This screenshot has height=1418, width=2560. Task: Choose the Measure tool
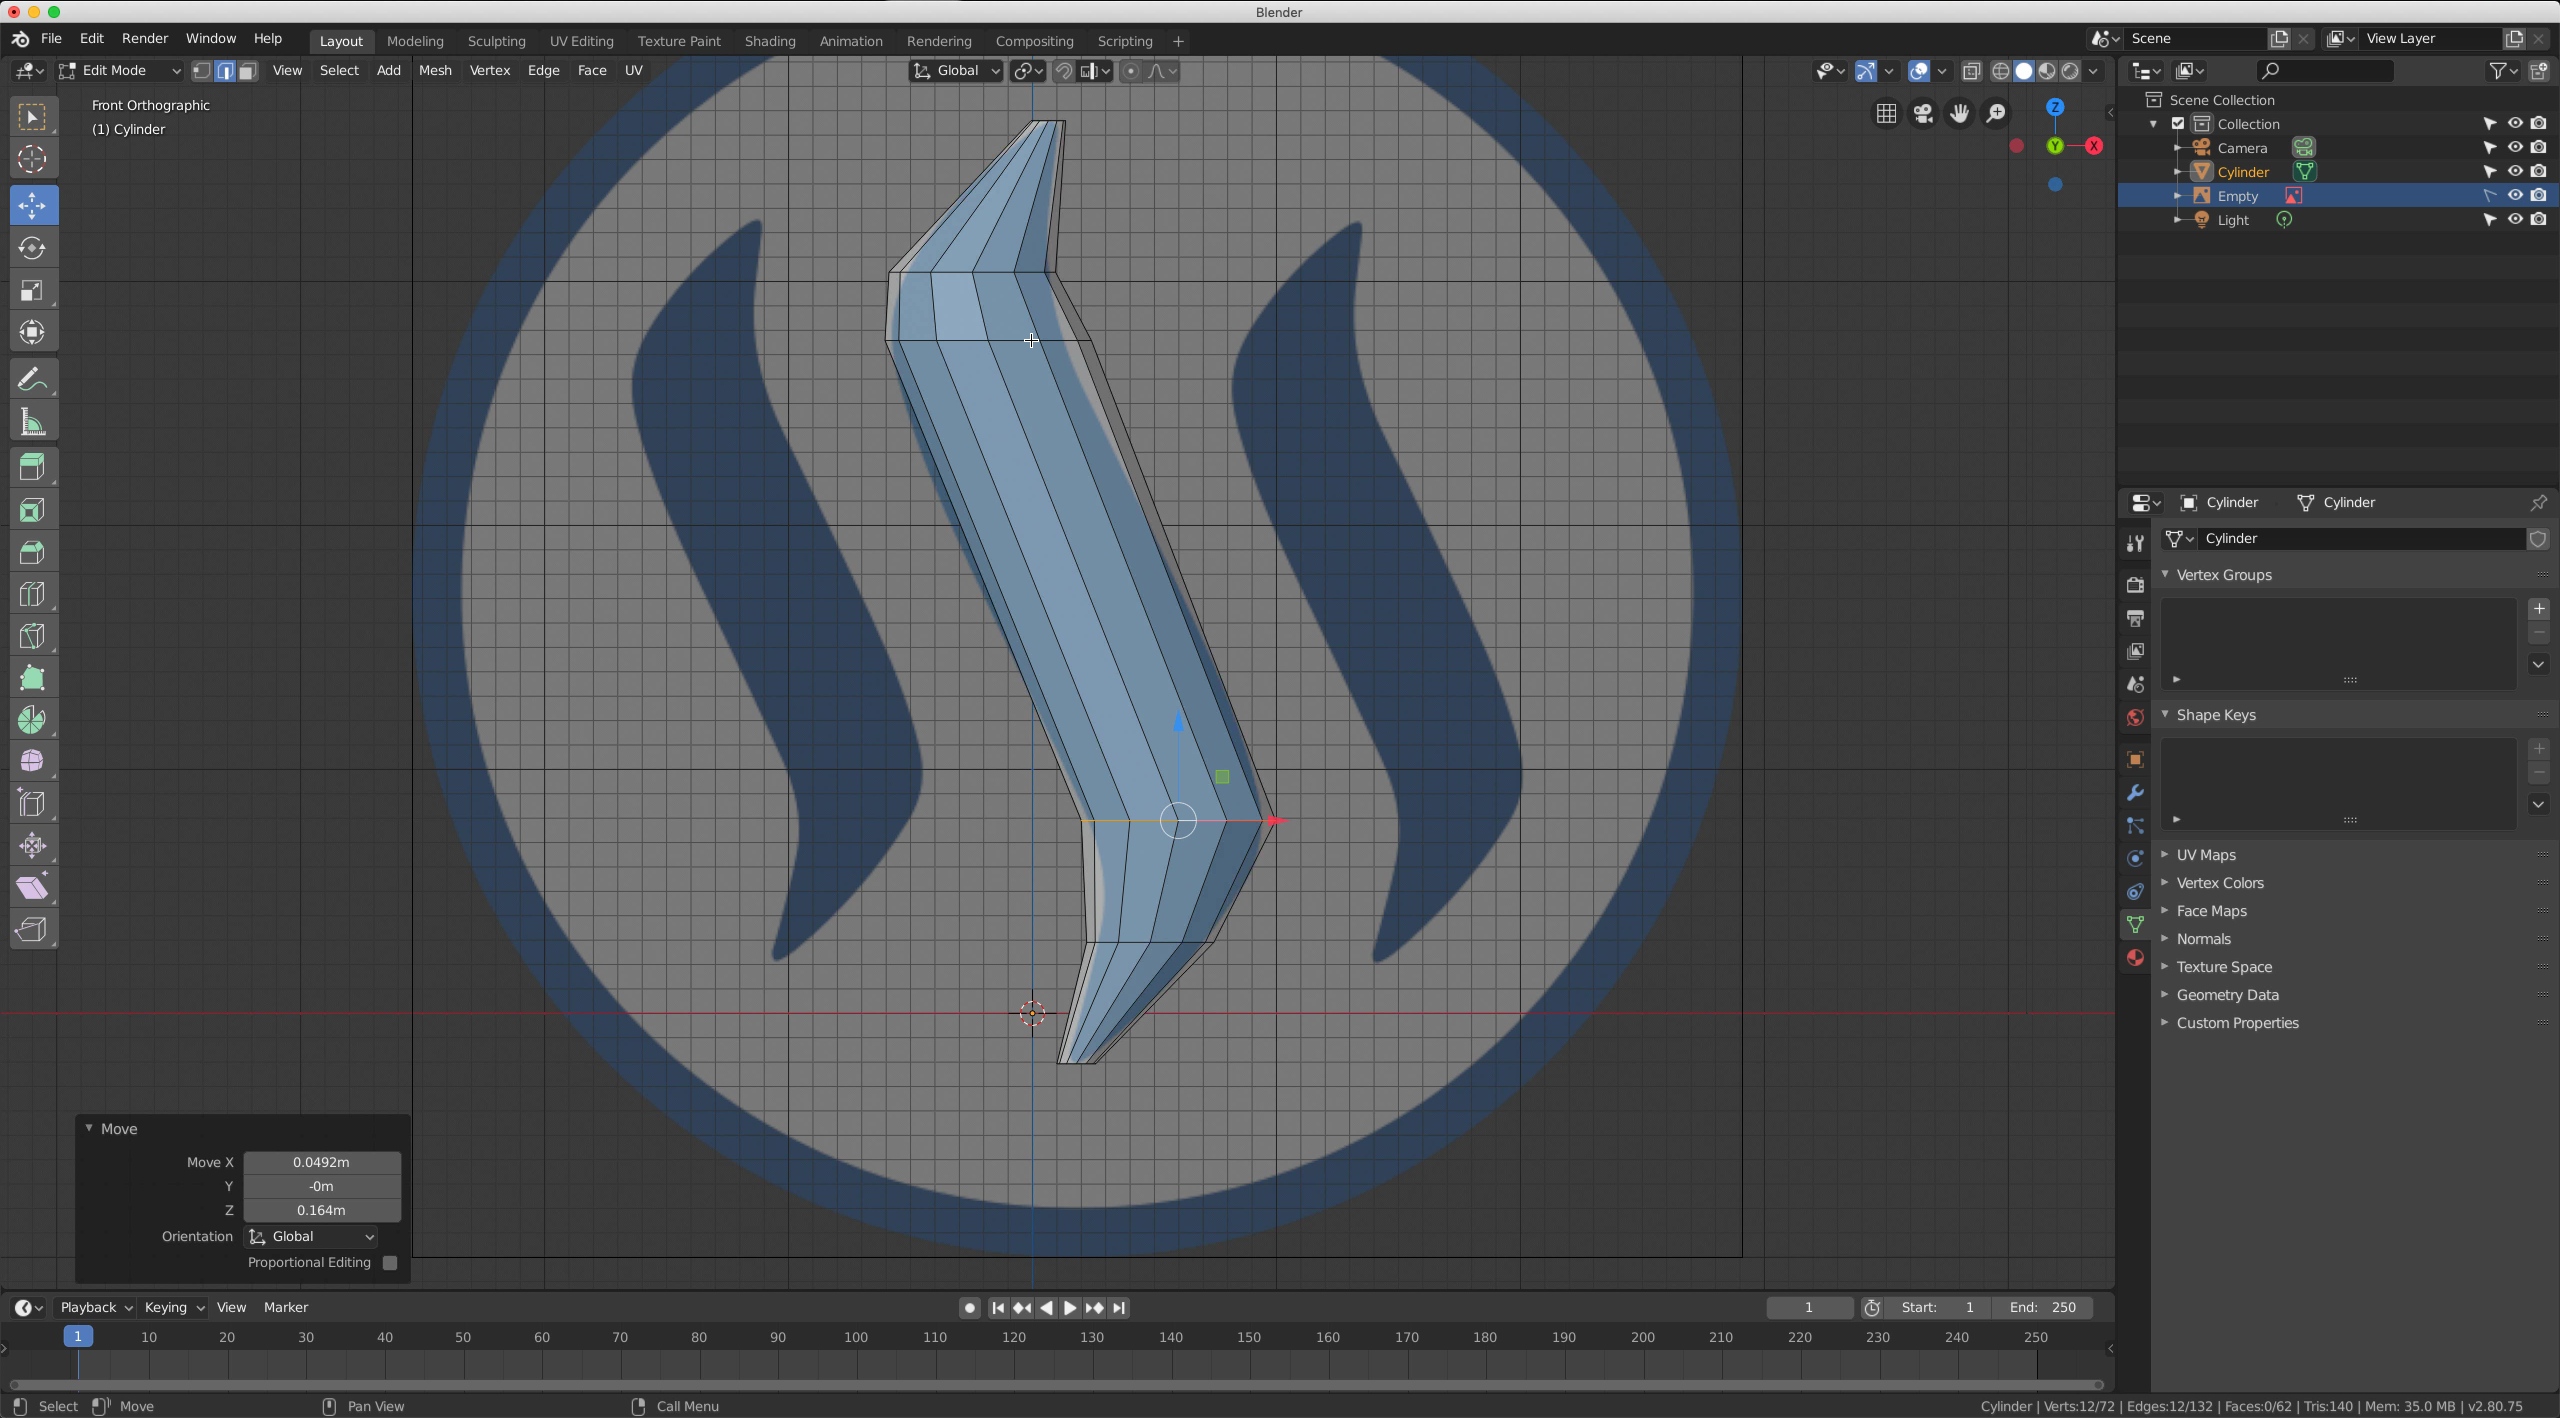click(x=32, y=423)
